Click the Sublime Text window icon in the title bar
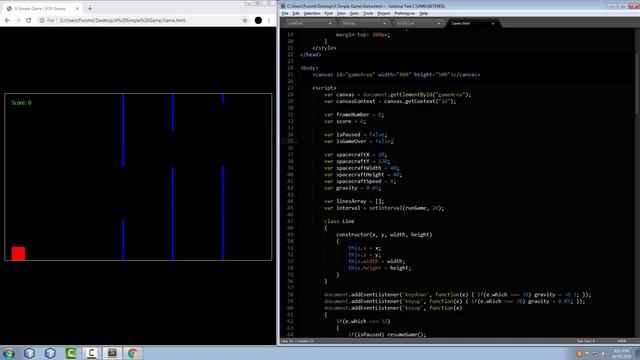The width and height of the screenshot is (640, 360). 283,6
